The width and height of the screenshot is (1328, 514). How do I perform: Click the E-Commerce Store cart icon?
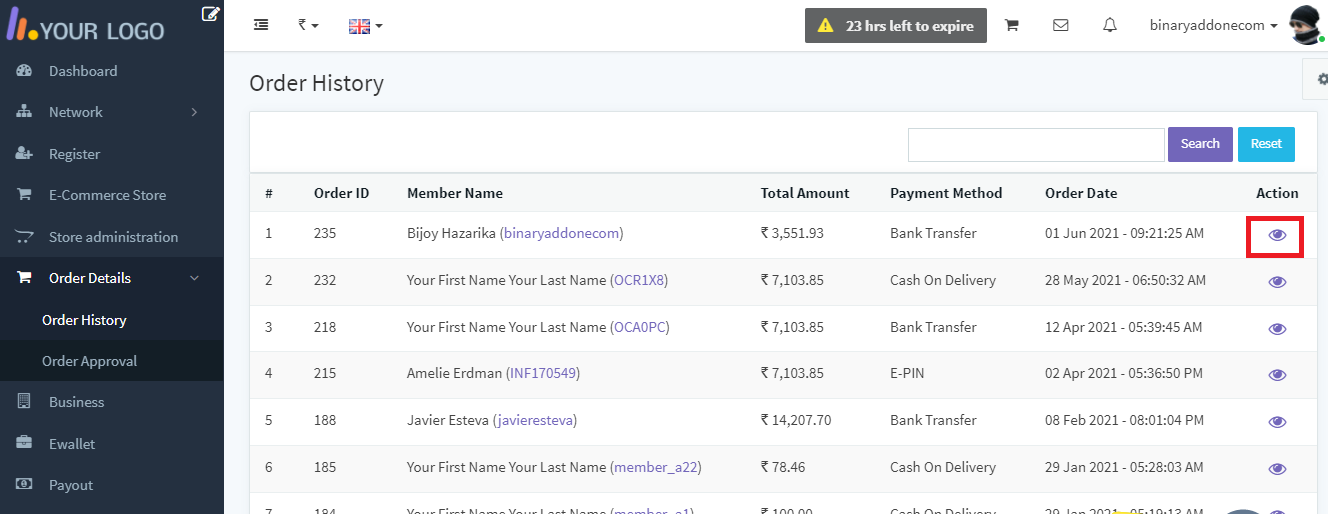click(x=24, y=195)
